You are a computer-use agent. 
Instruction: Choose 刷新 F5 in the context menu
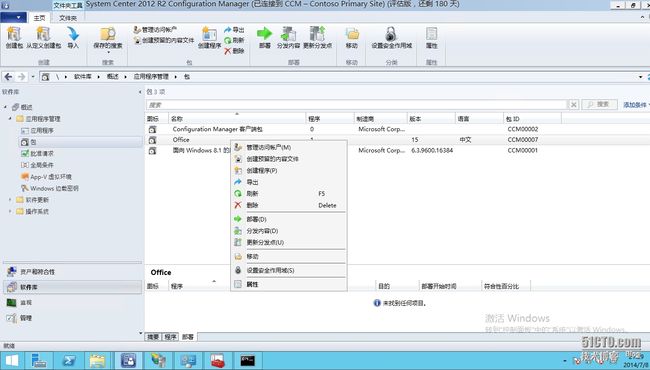(x=289, y=194)
